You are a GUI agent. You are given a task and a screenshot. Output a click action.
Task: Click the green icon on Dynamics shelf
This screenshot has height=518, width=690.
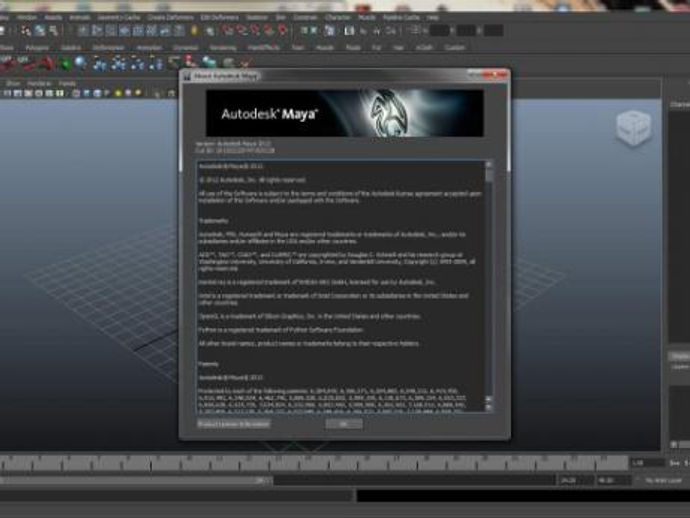pyautogui.click(x=65, y=63)
